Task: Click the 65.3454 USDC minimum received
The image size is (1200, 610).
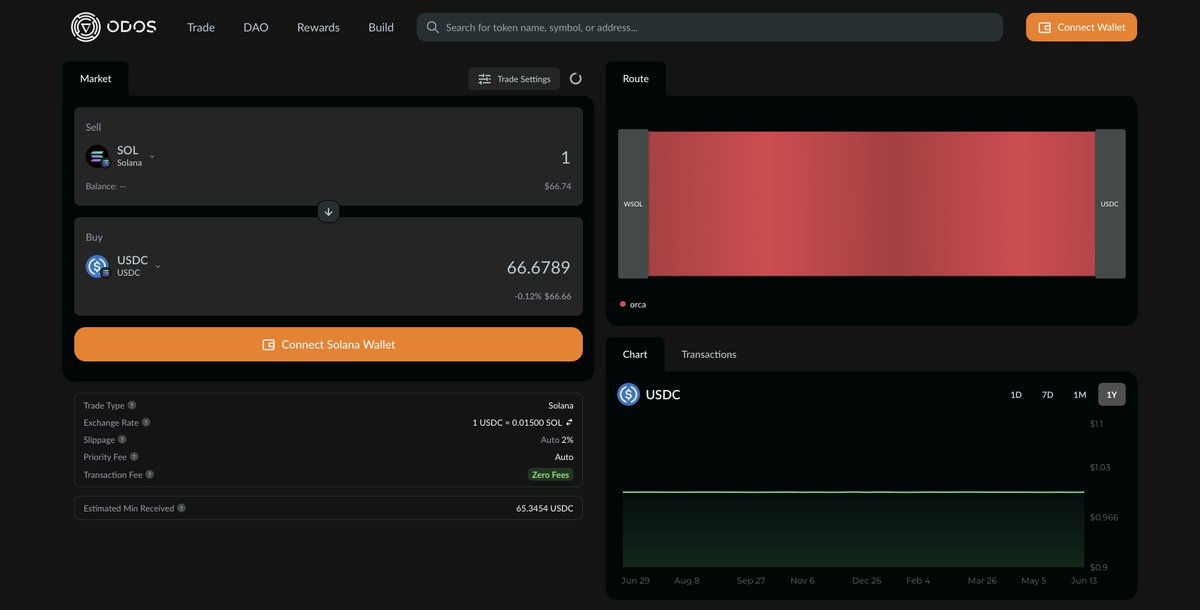Action: [545, 508]
